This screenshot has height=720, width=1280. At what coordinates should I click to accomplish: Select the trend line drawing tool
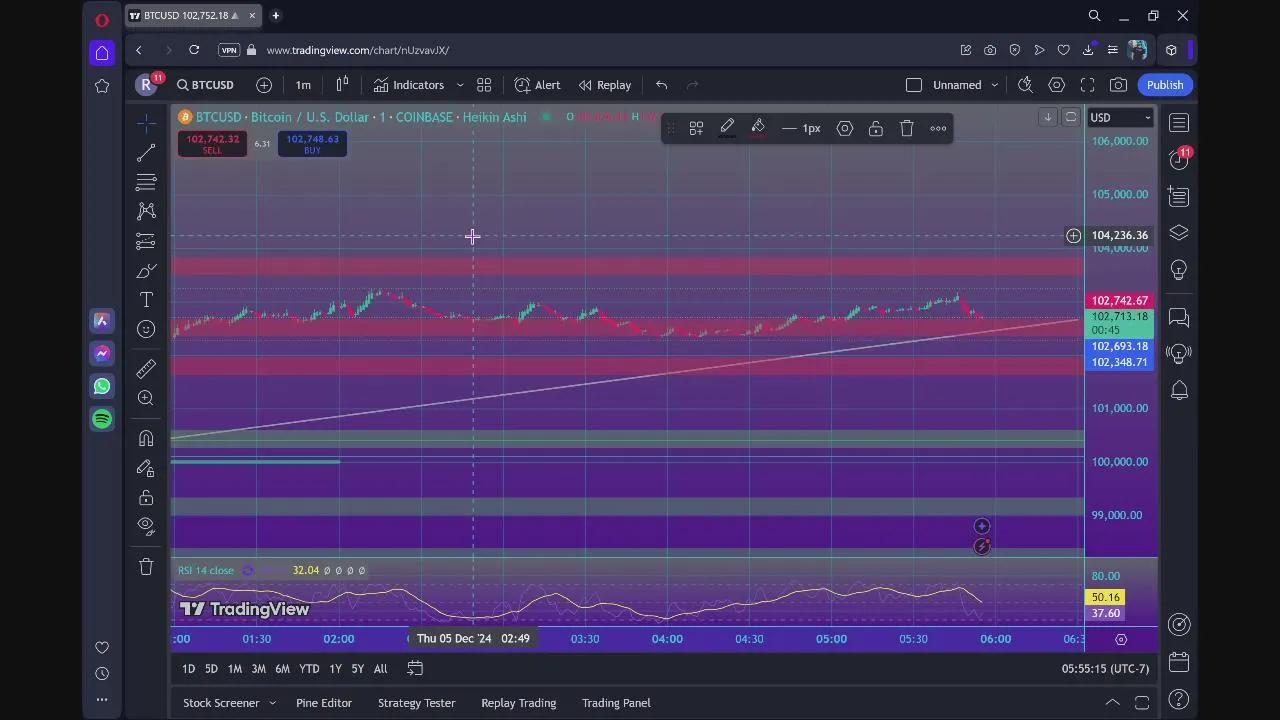146,152
